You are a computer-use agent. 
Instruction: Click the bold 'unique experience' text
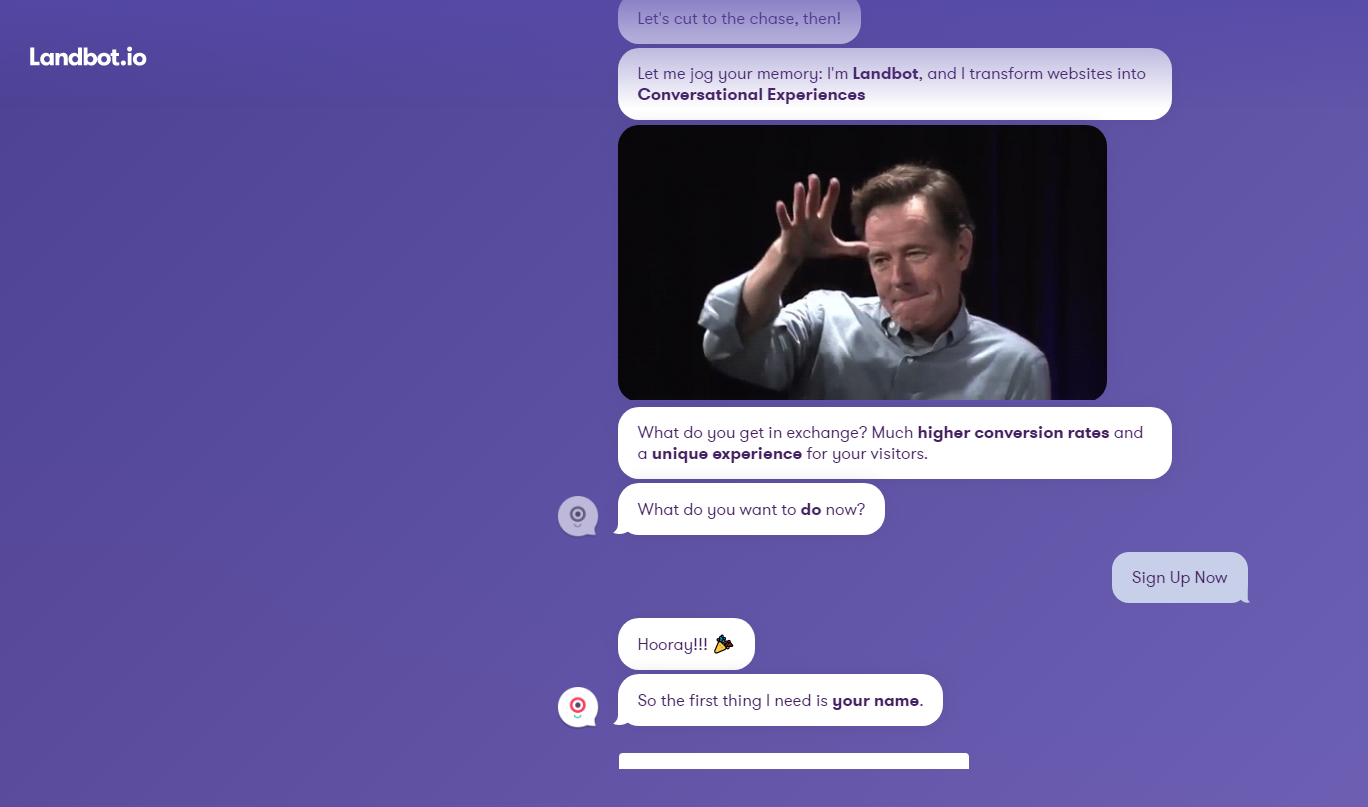point(726,454)
